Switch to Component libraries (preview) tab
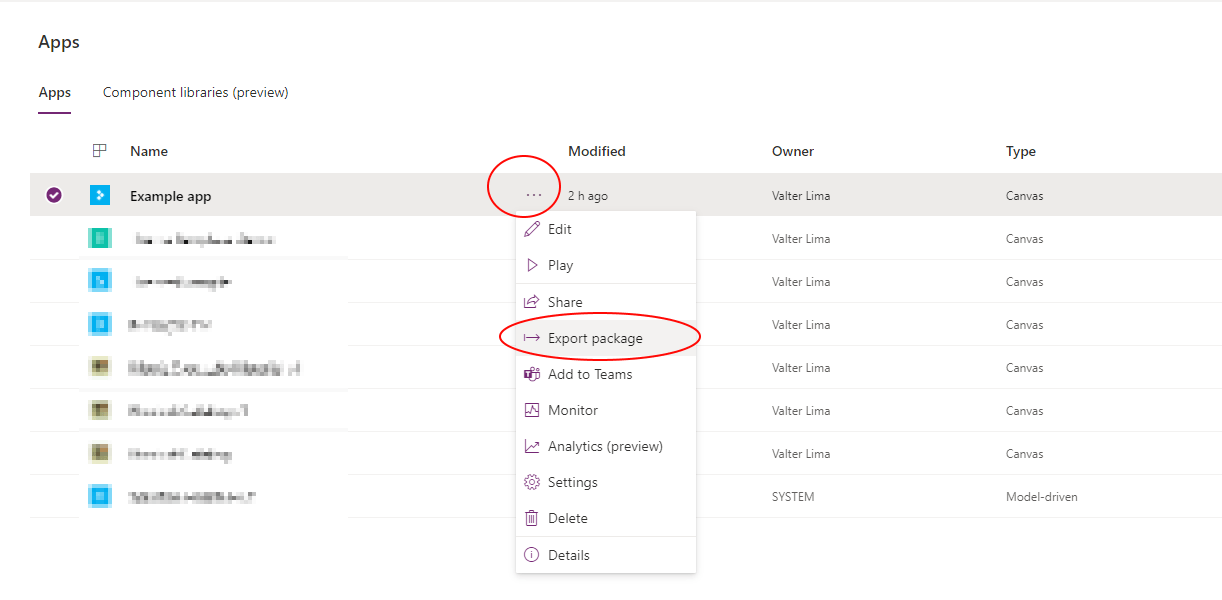The image size is (1222, 600). pos(195,92)
